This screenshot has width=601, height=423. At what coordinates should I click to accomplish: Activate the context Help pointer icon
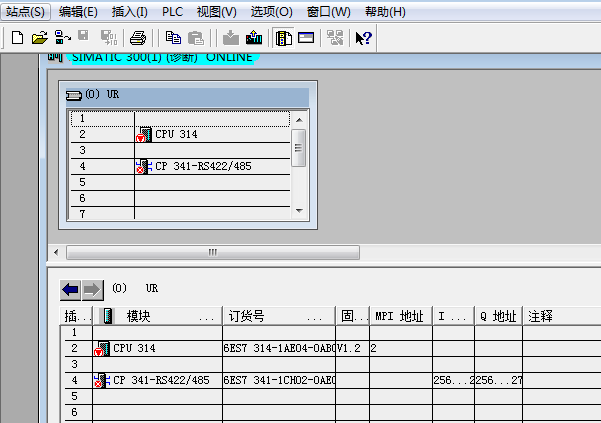[x=363, y=38]
